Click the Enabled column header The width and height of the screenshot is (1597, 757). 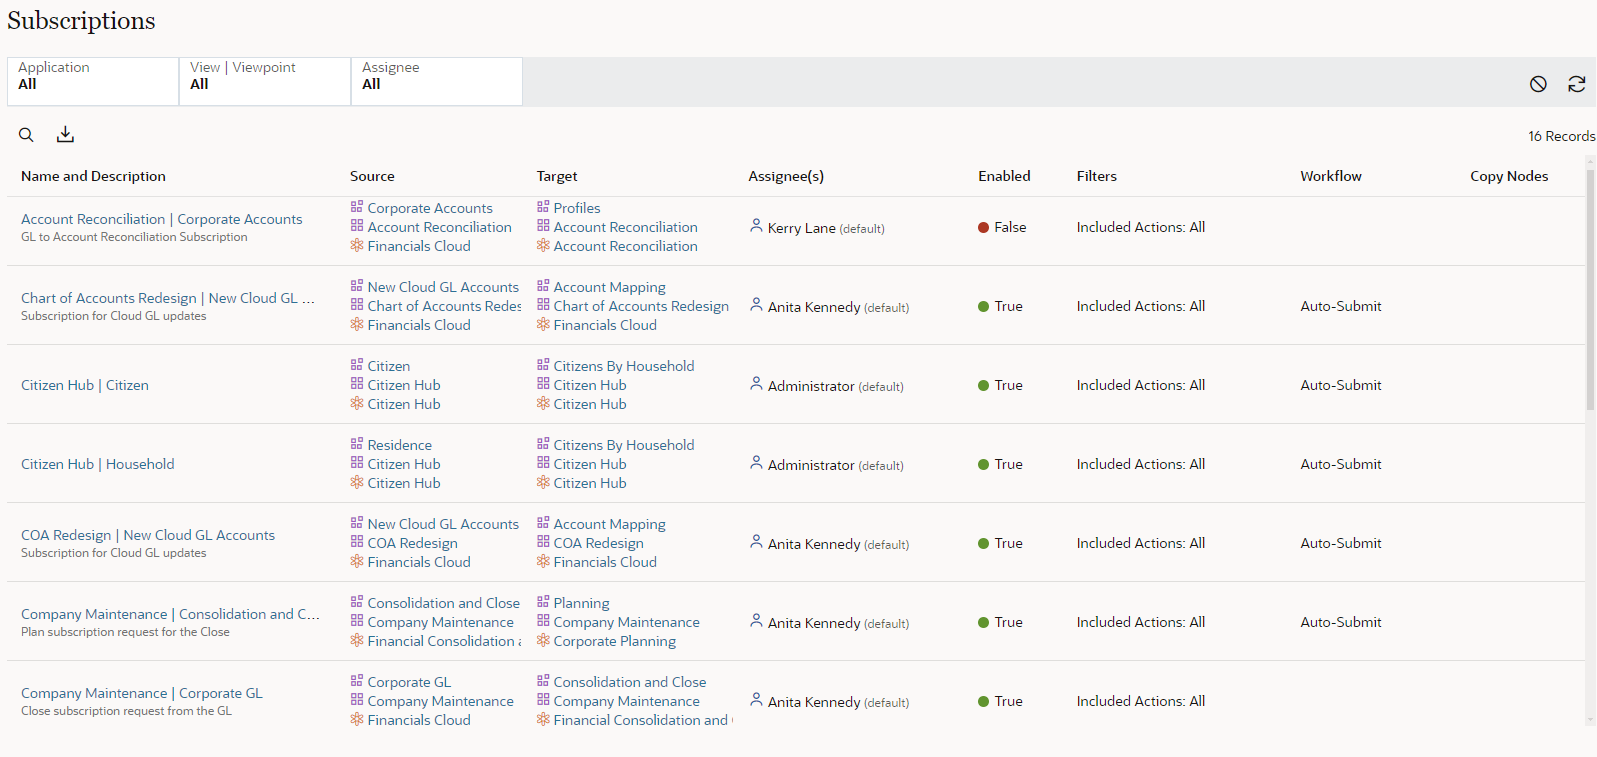[x=1004, y=176]
